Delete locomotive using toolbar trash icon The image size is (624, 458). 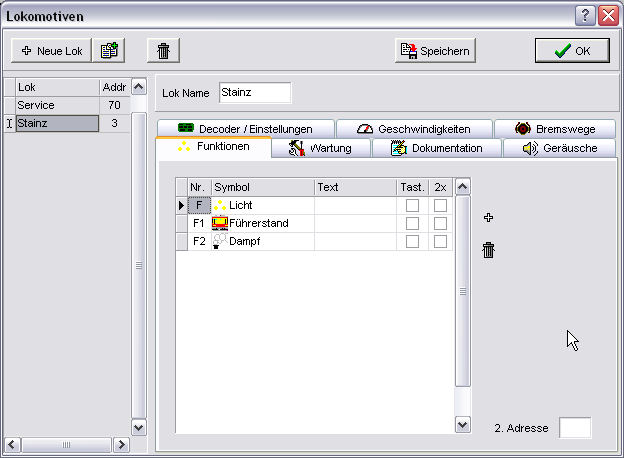tap(163, 51)
